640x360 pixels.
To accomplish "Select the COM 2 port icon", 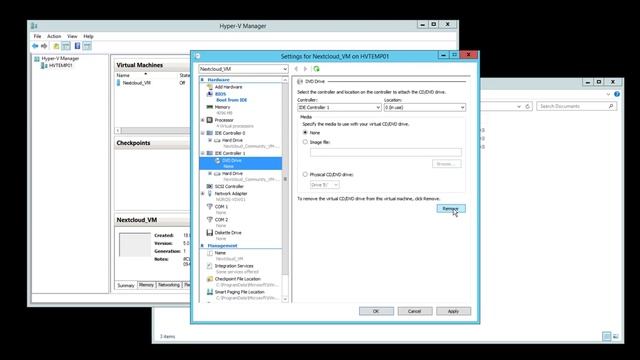I will click(x=210, y=220).
